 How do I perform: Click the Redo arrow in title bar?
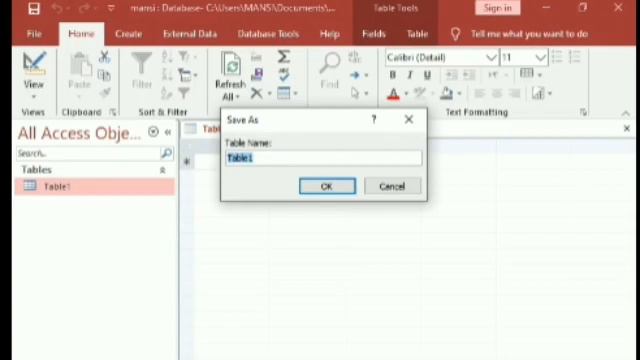click(85, 8)
